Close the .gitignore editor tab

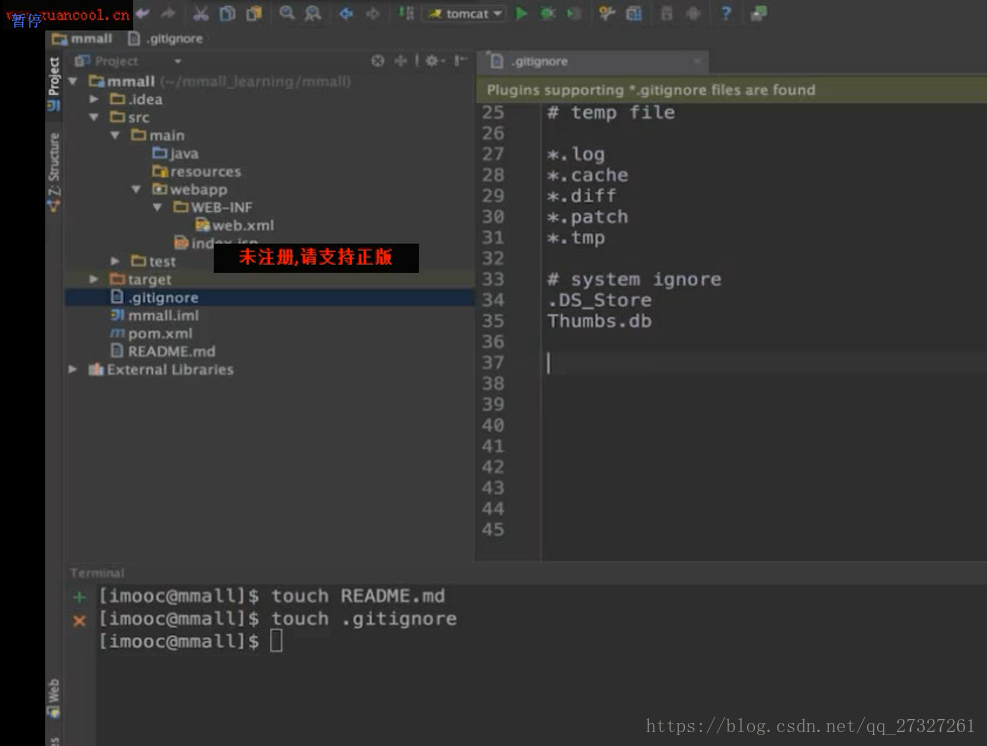tap(697, 61)
